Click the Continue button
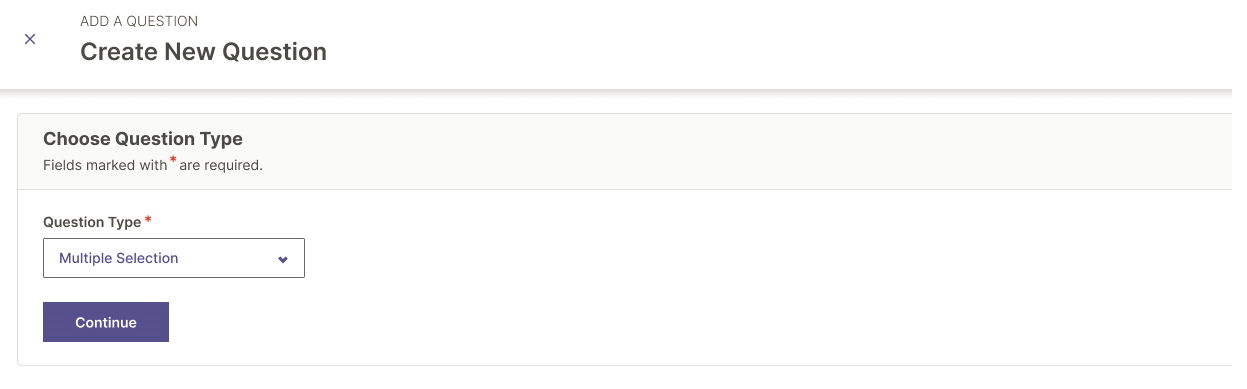Viewport: 1247px width, 389px height. pos(106,322)
